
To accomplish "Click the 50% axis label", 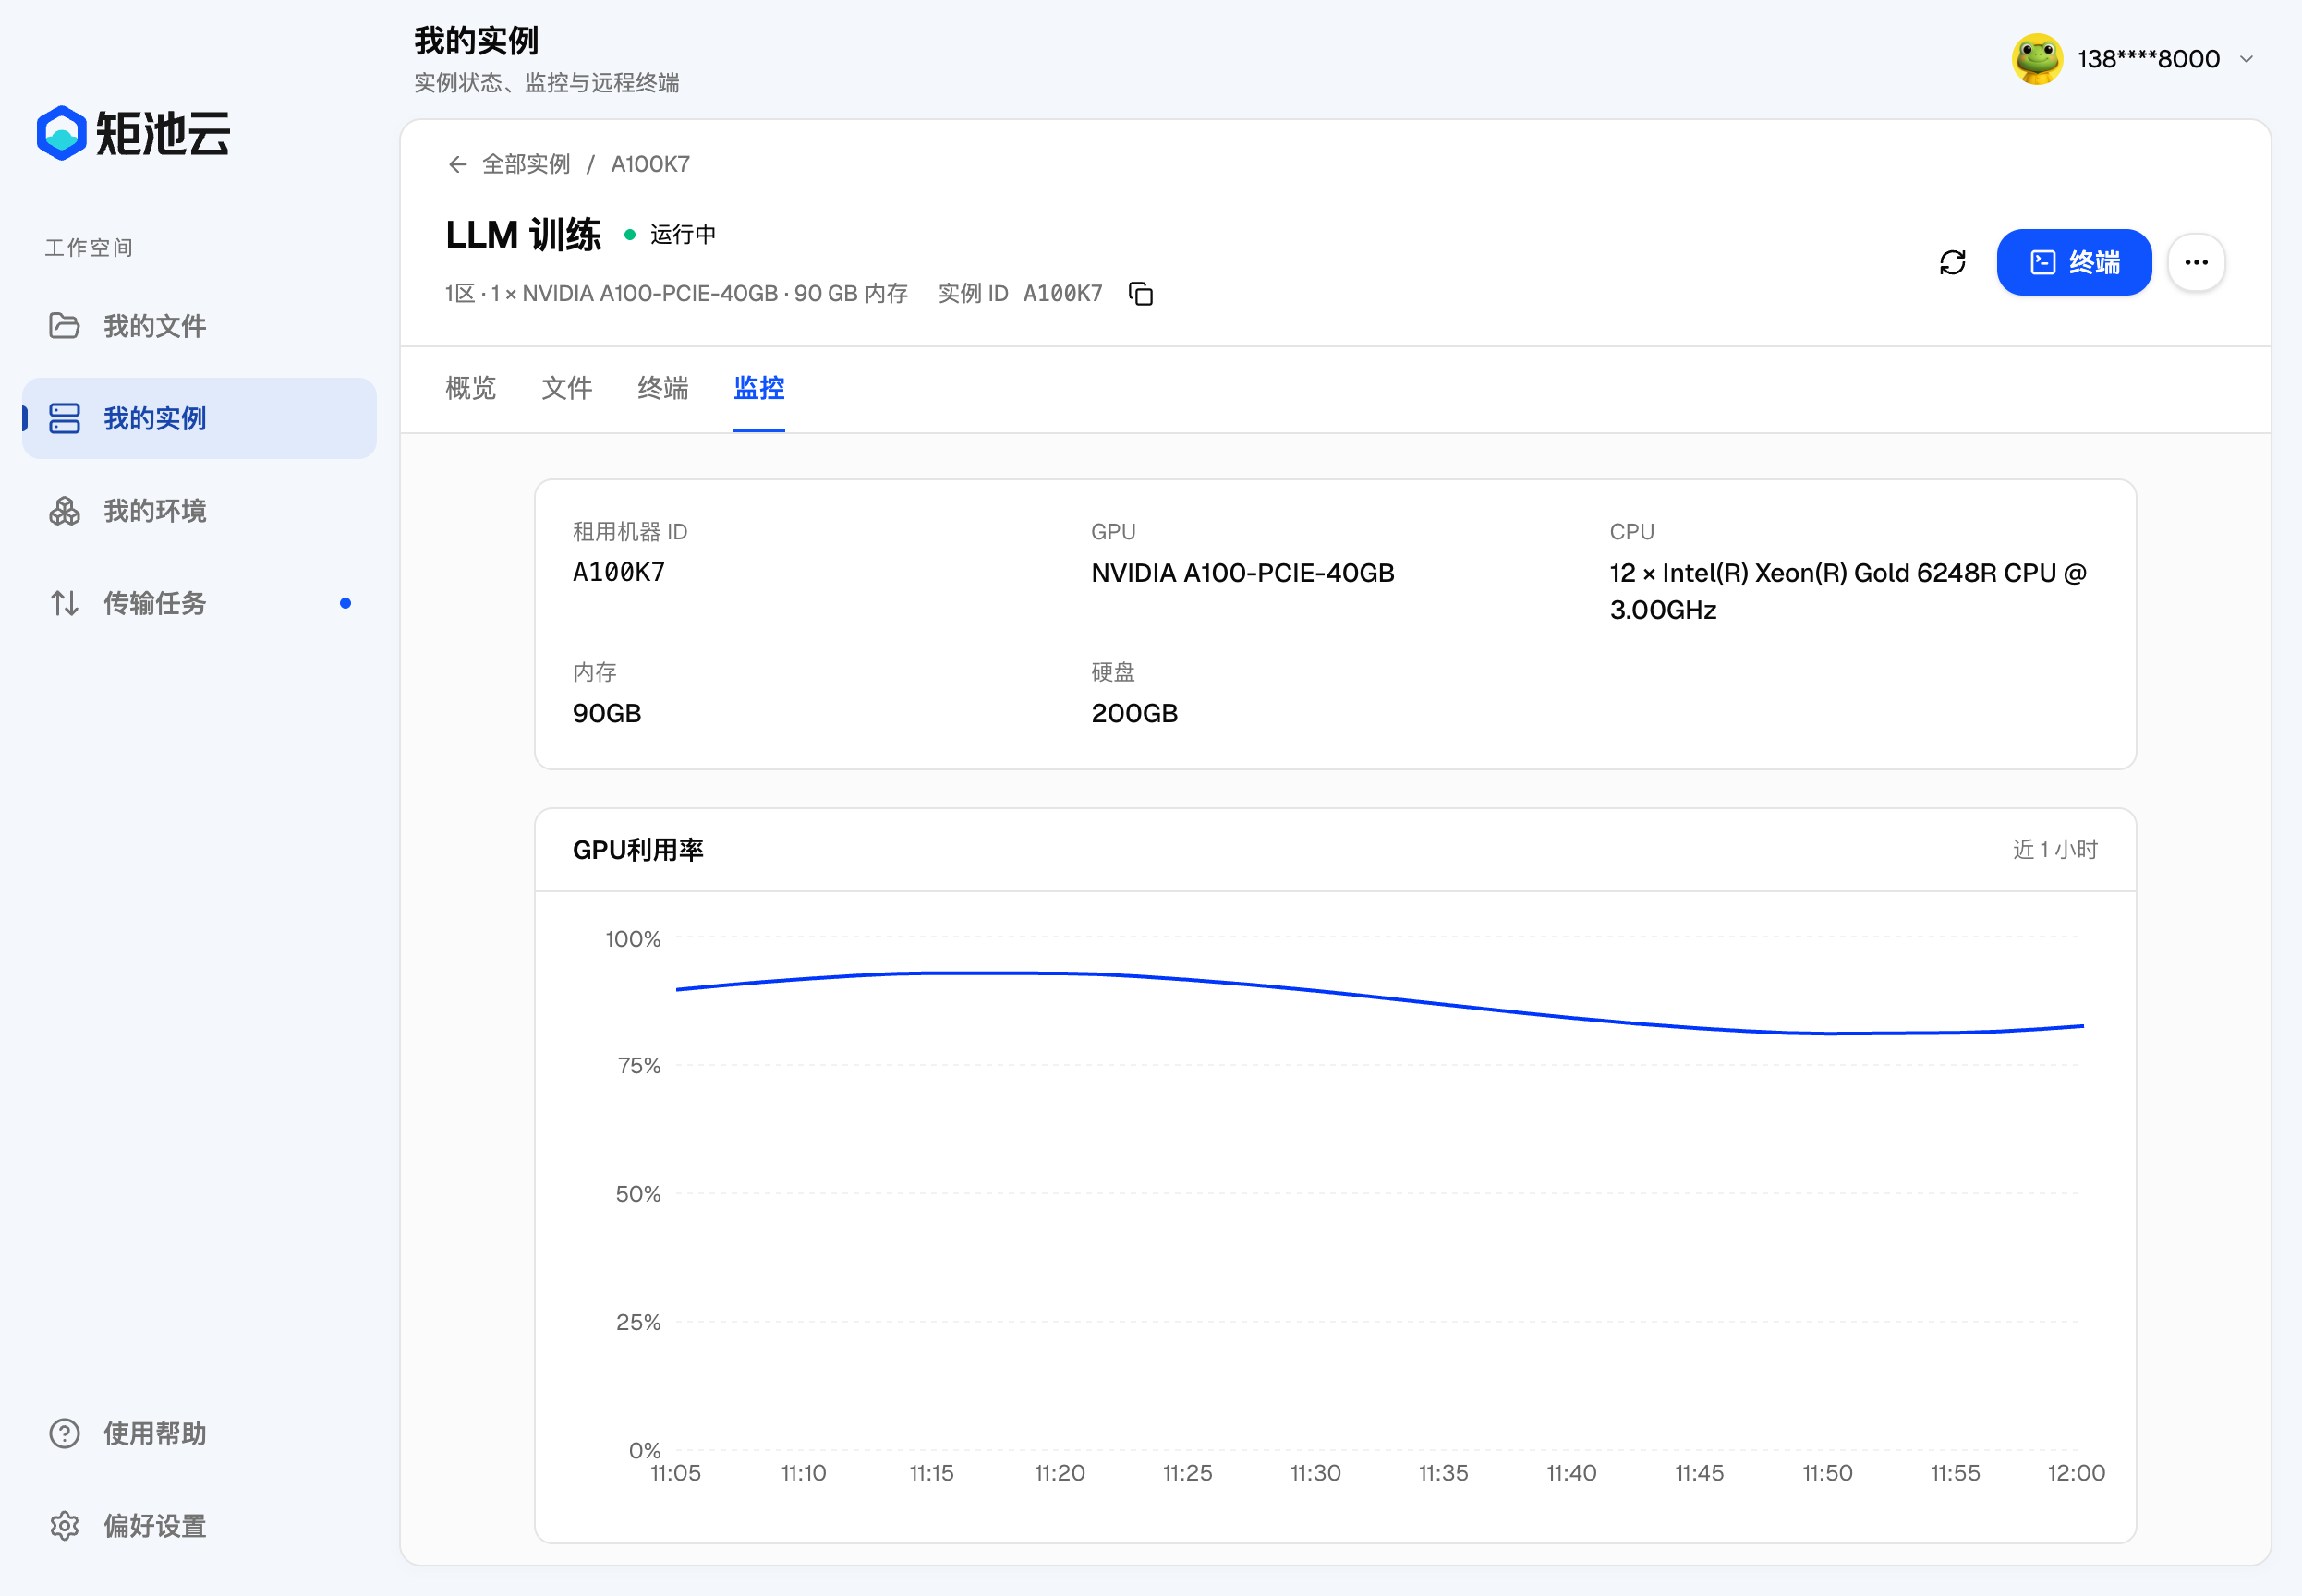I will click(638, 1194).
